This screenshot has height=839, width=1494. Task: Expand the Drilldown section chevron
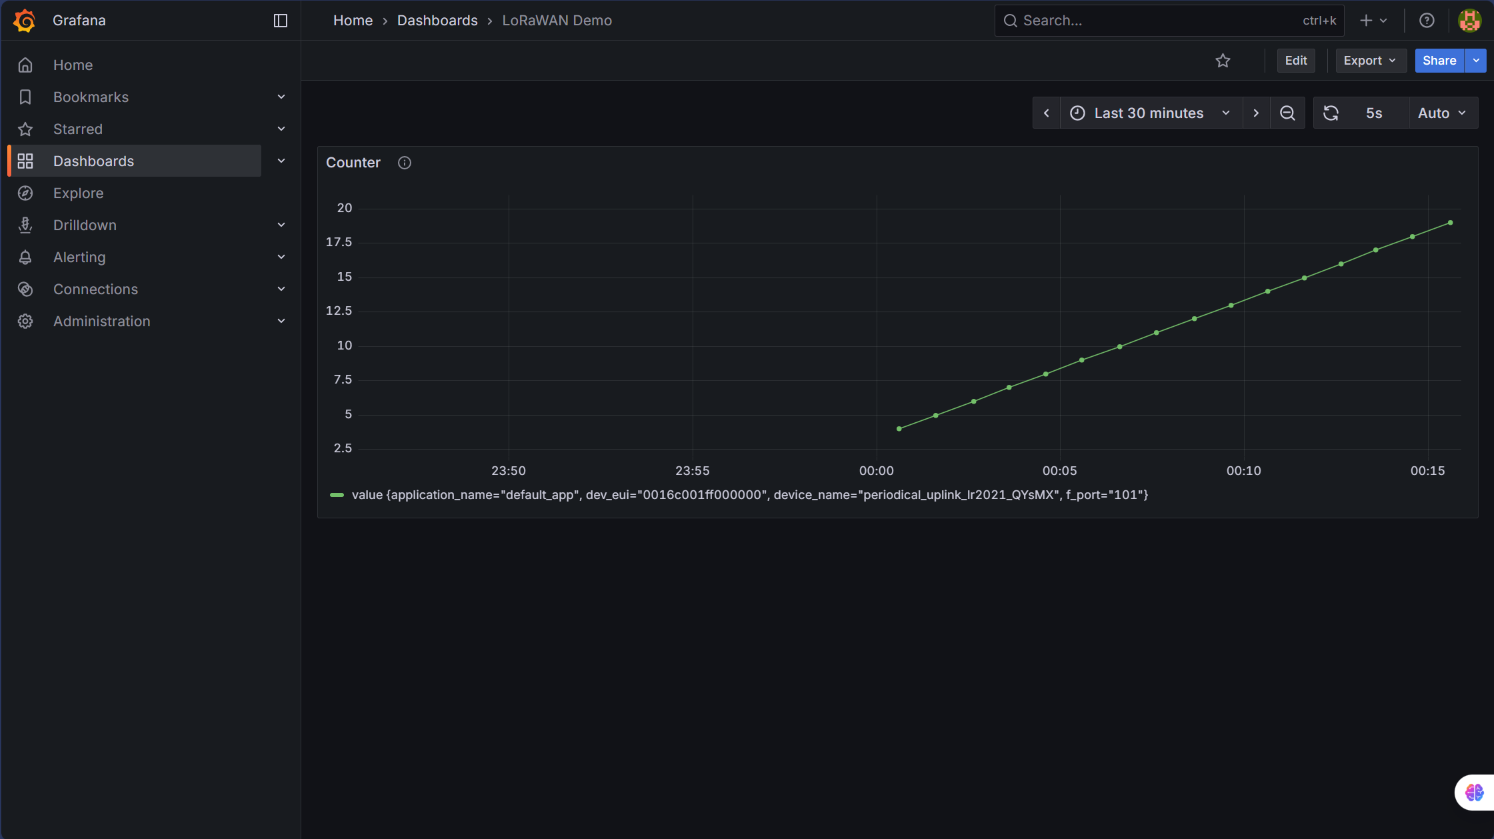click(x=281, y=225)
